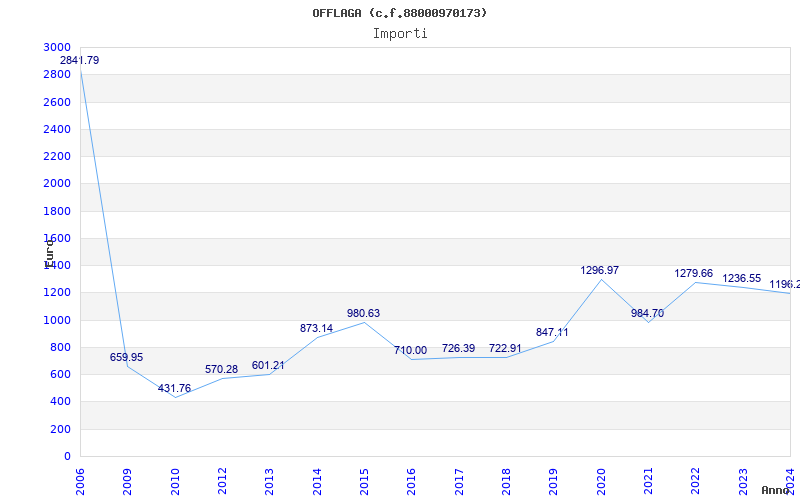Select the 847.11 data label

tap(552, 332)
